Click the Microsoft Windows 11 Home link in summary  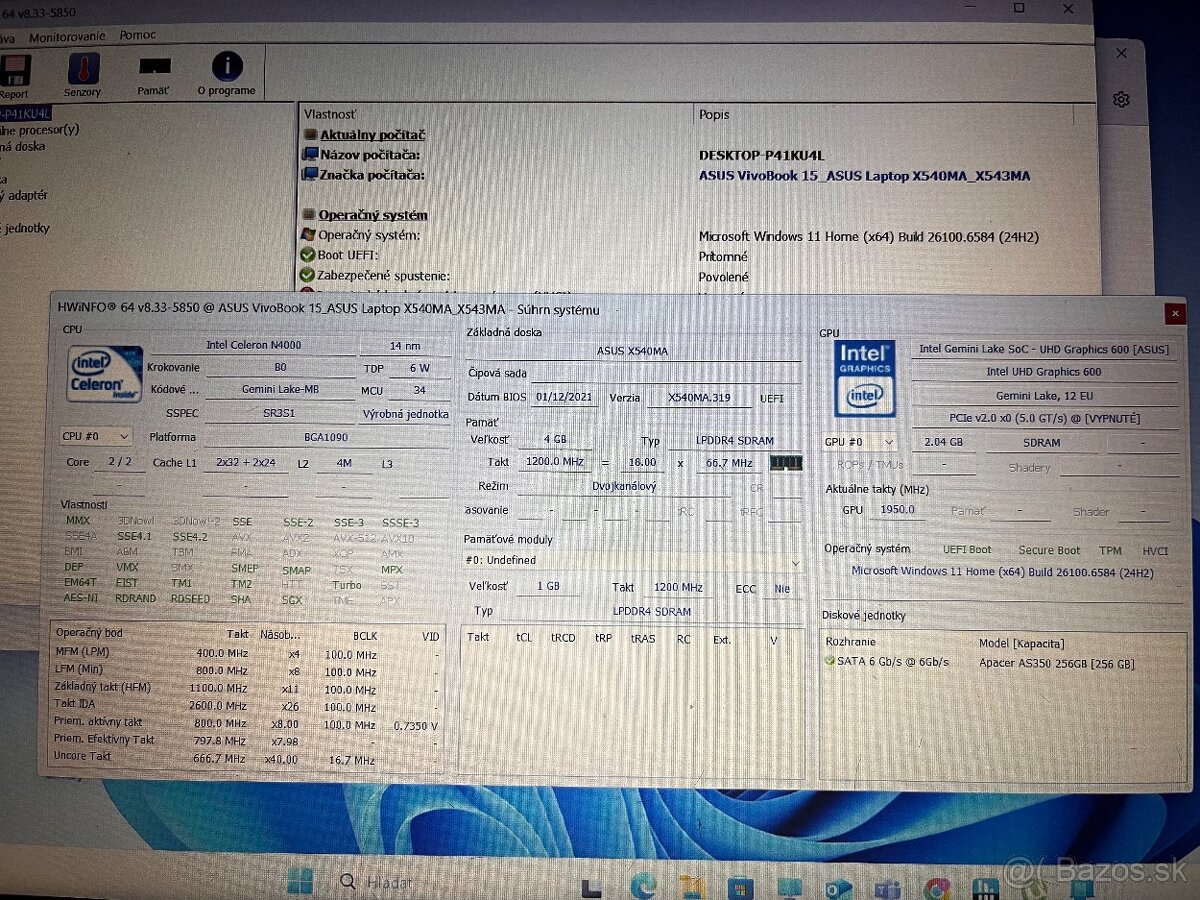pos(1001,572)
